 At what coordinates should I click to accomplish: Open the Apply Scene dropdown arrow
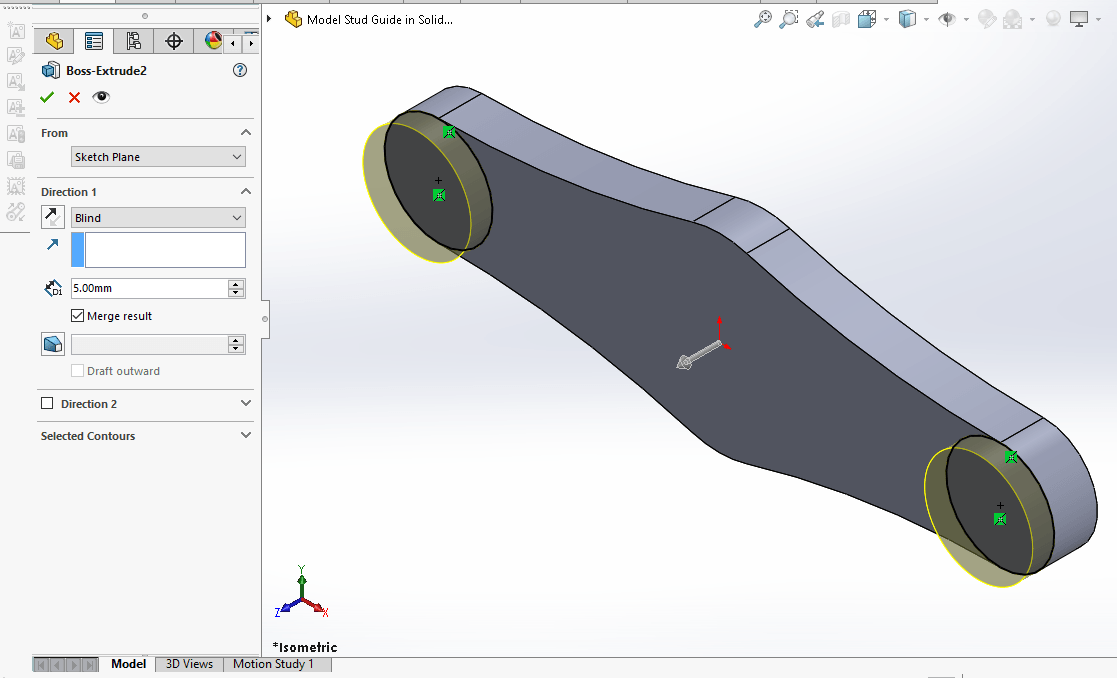[x=1032, y=20]
